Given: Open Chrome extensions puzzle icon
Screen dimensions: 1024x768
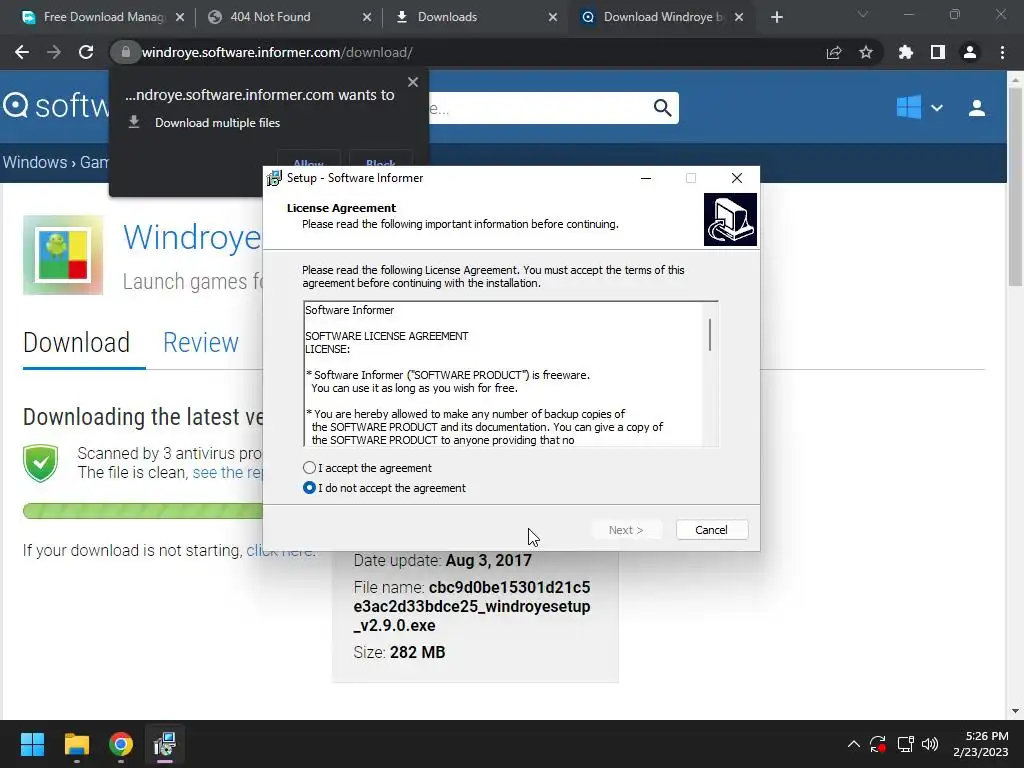Looking at the screenshot, I should (906, 52).
